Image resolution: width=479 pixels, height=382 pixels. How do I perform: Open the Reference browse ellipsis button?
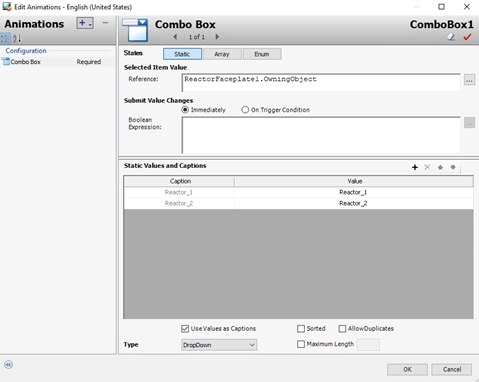[x=469, y=80]
